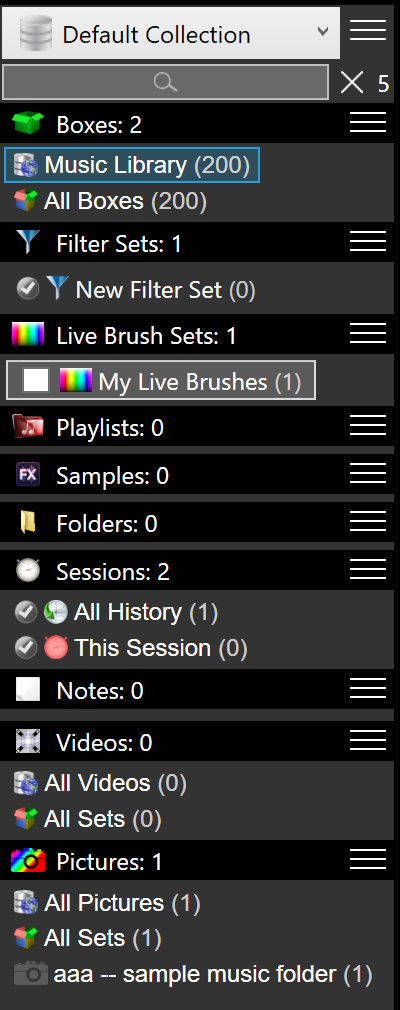
Task: Click the Samples FX icon
Action: 28,475
